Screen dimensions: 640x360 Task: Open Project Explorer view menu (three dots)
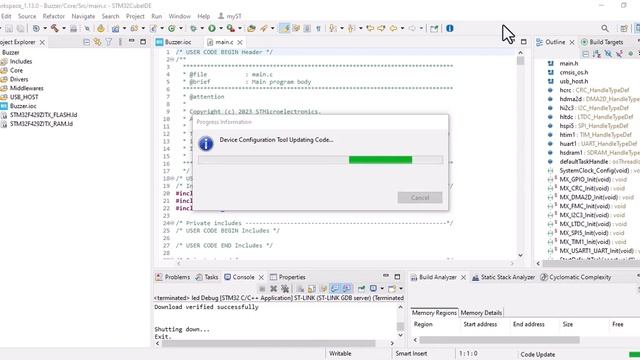tap(120, 42)
